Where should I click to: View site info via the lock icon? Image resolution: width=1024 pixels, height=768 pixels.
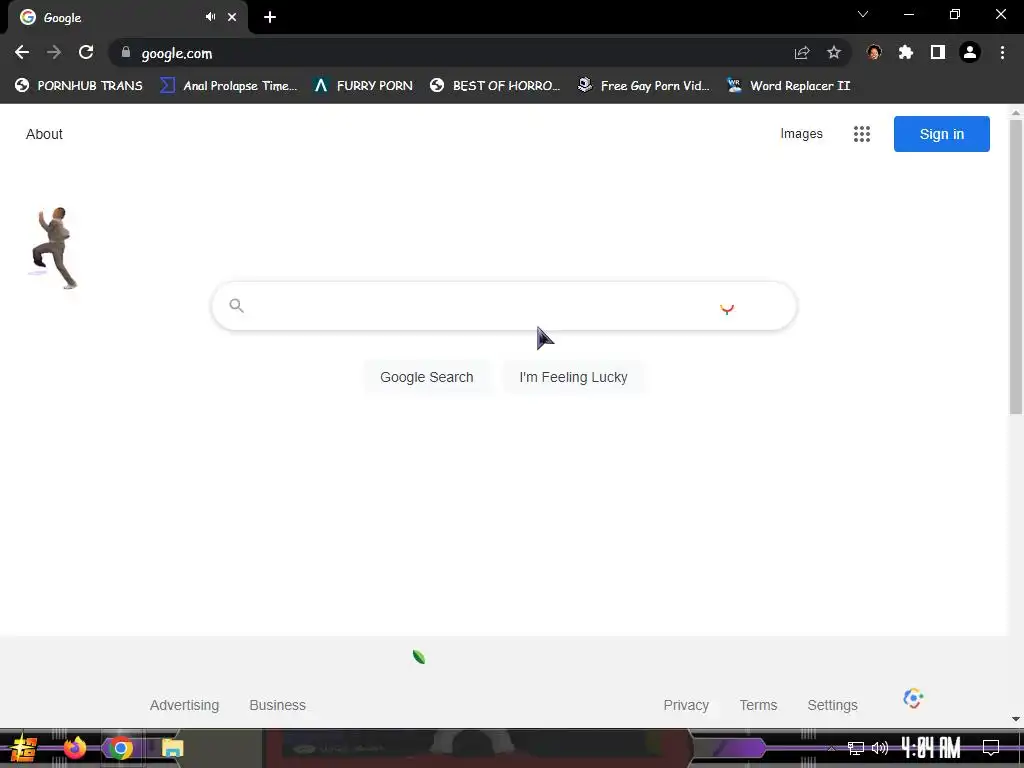(126, 52)
